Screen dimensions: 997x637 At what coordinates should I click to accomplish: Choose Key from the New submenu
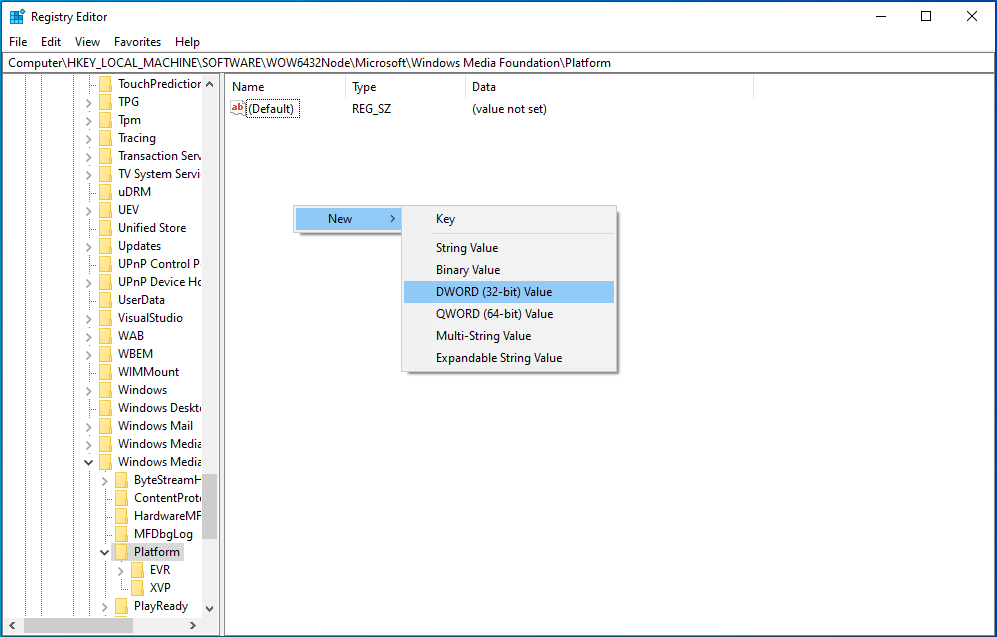click(509, 219)
